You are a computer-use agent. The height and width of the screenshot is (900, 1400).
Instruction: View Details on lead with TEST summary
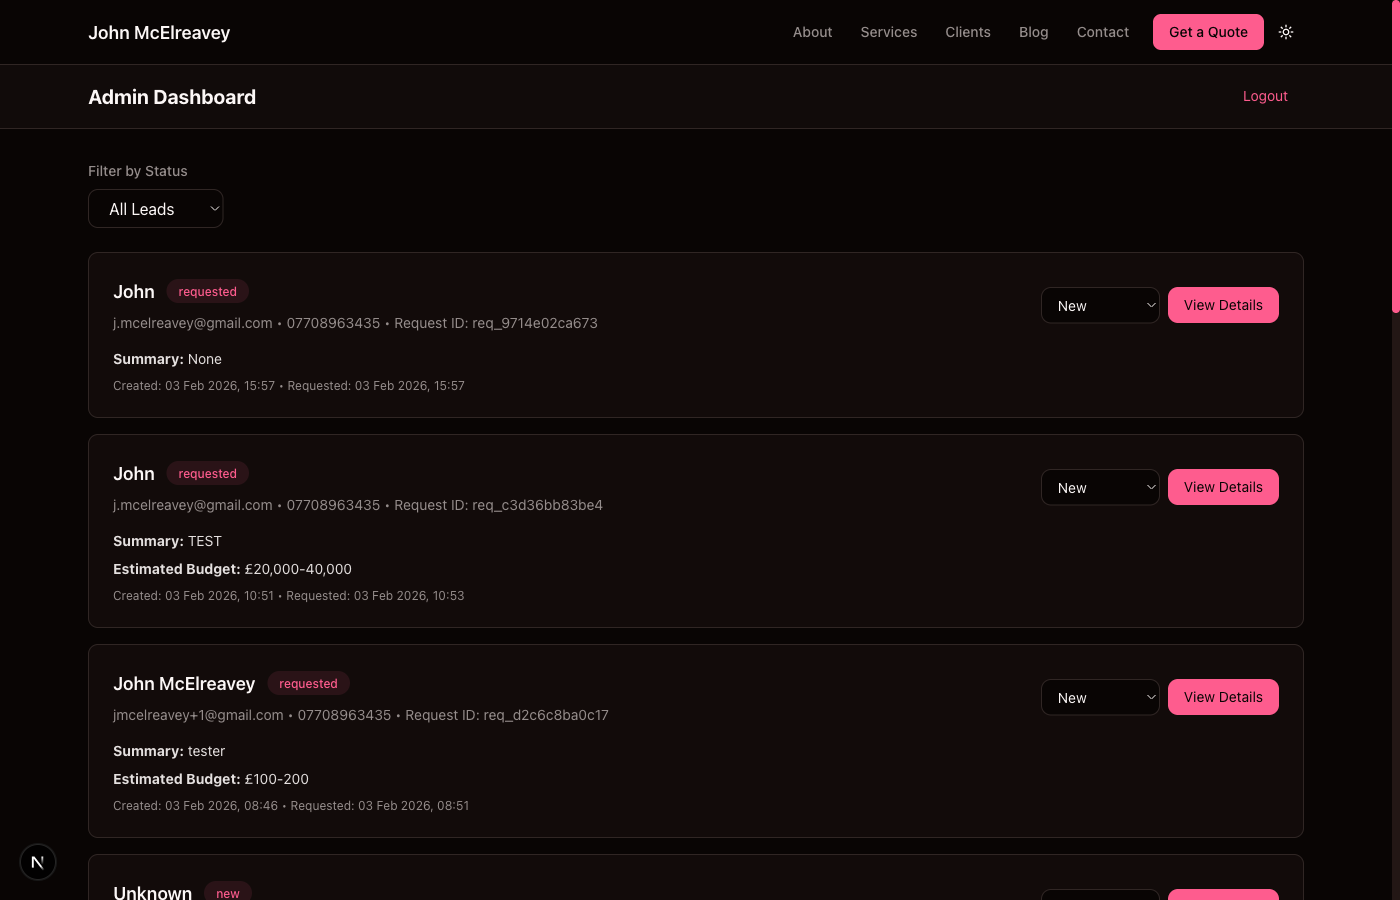pos(1223,487)
